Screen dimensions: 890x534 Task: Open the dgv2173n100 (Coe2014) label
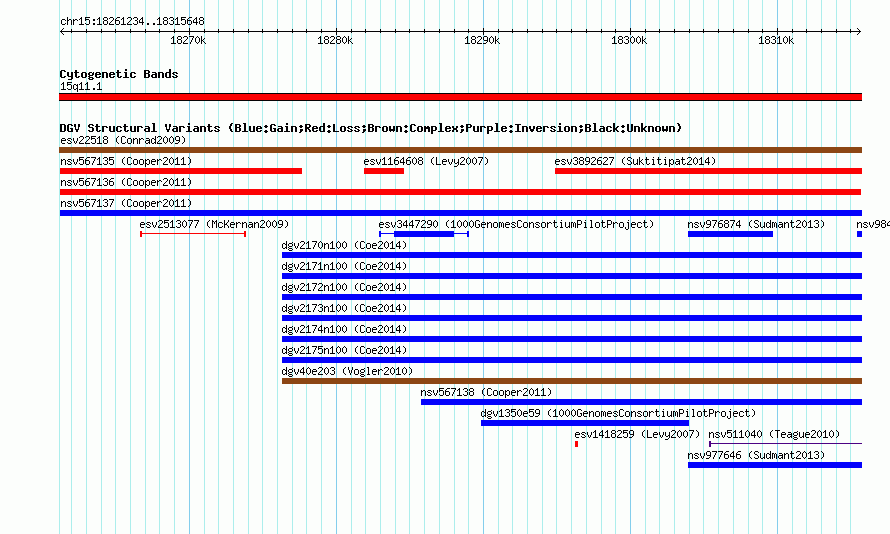coord(344,309)
